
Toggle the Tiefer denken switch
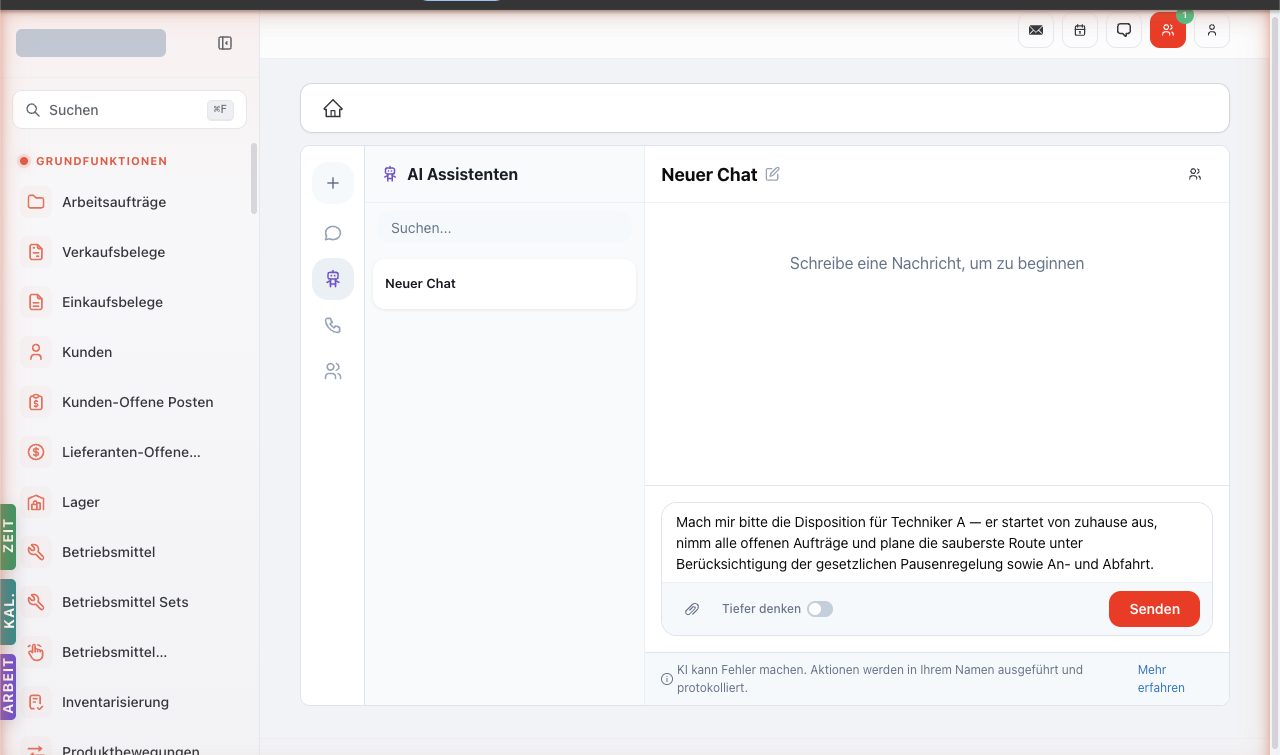(x=820, y=609)
